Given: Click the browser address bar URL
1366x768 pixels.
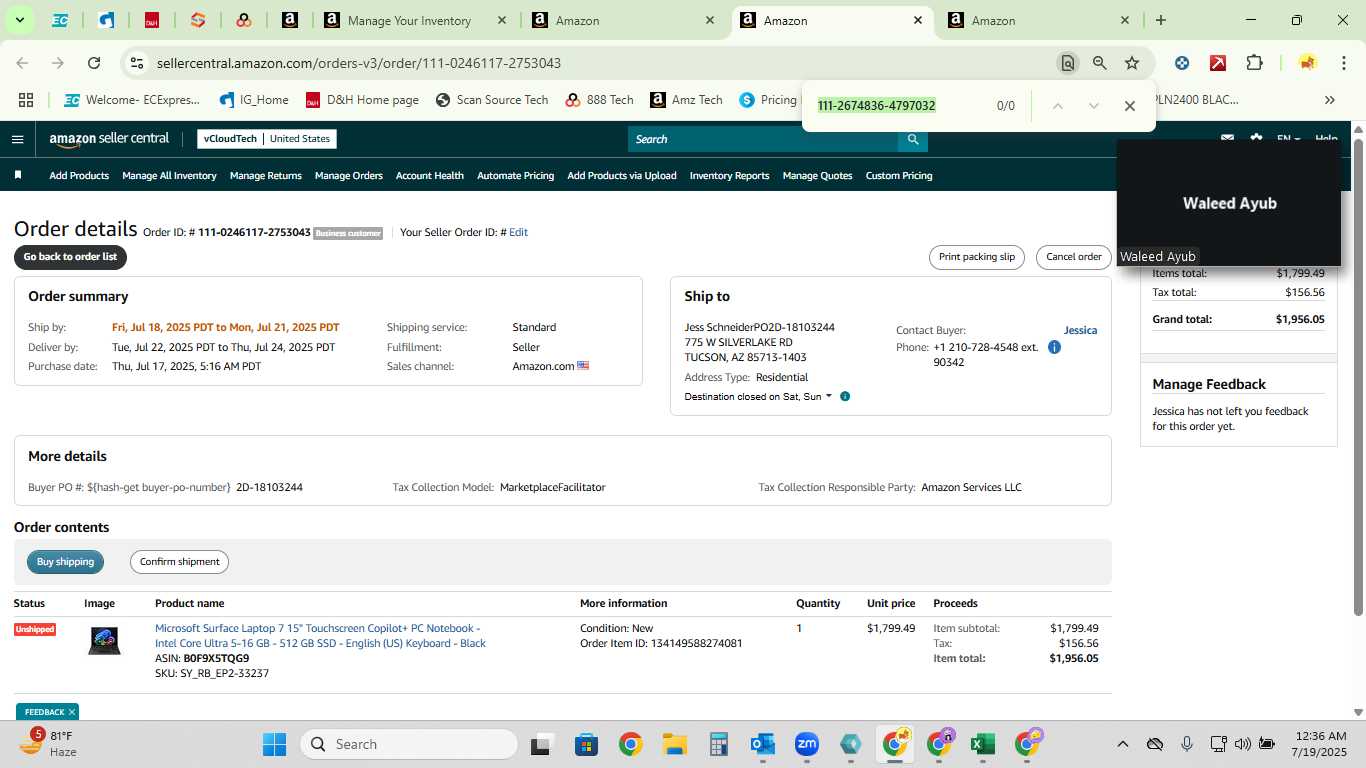Looking at the screenshot, I should pos(358,63).
